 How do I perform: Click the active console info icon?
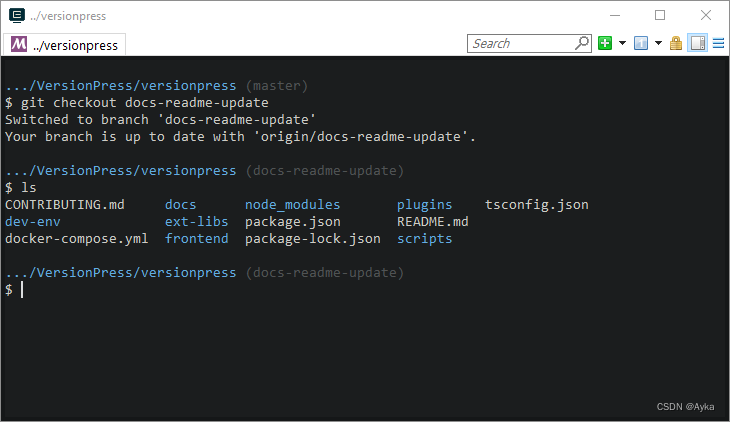coord(641,43)
